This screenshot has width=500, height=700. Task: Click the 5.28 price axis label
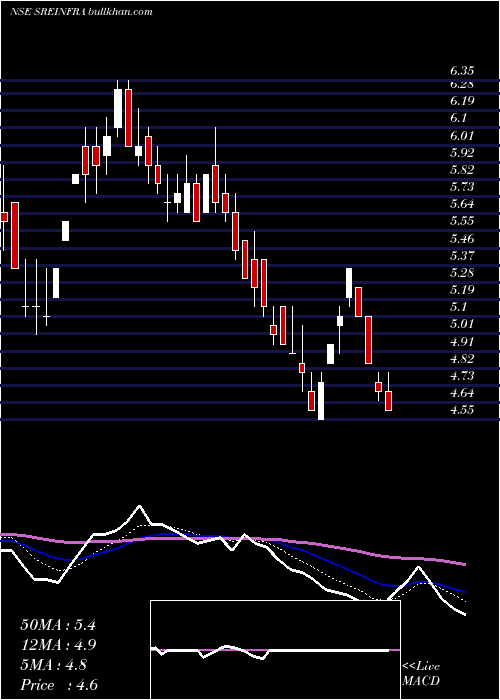(x=462, y=272)
